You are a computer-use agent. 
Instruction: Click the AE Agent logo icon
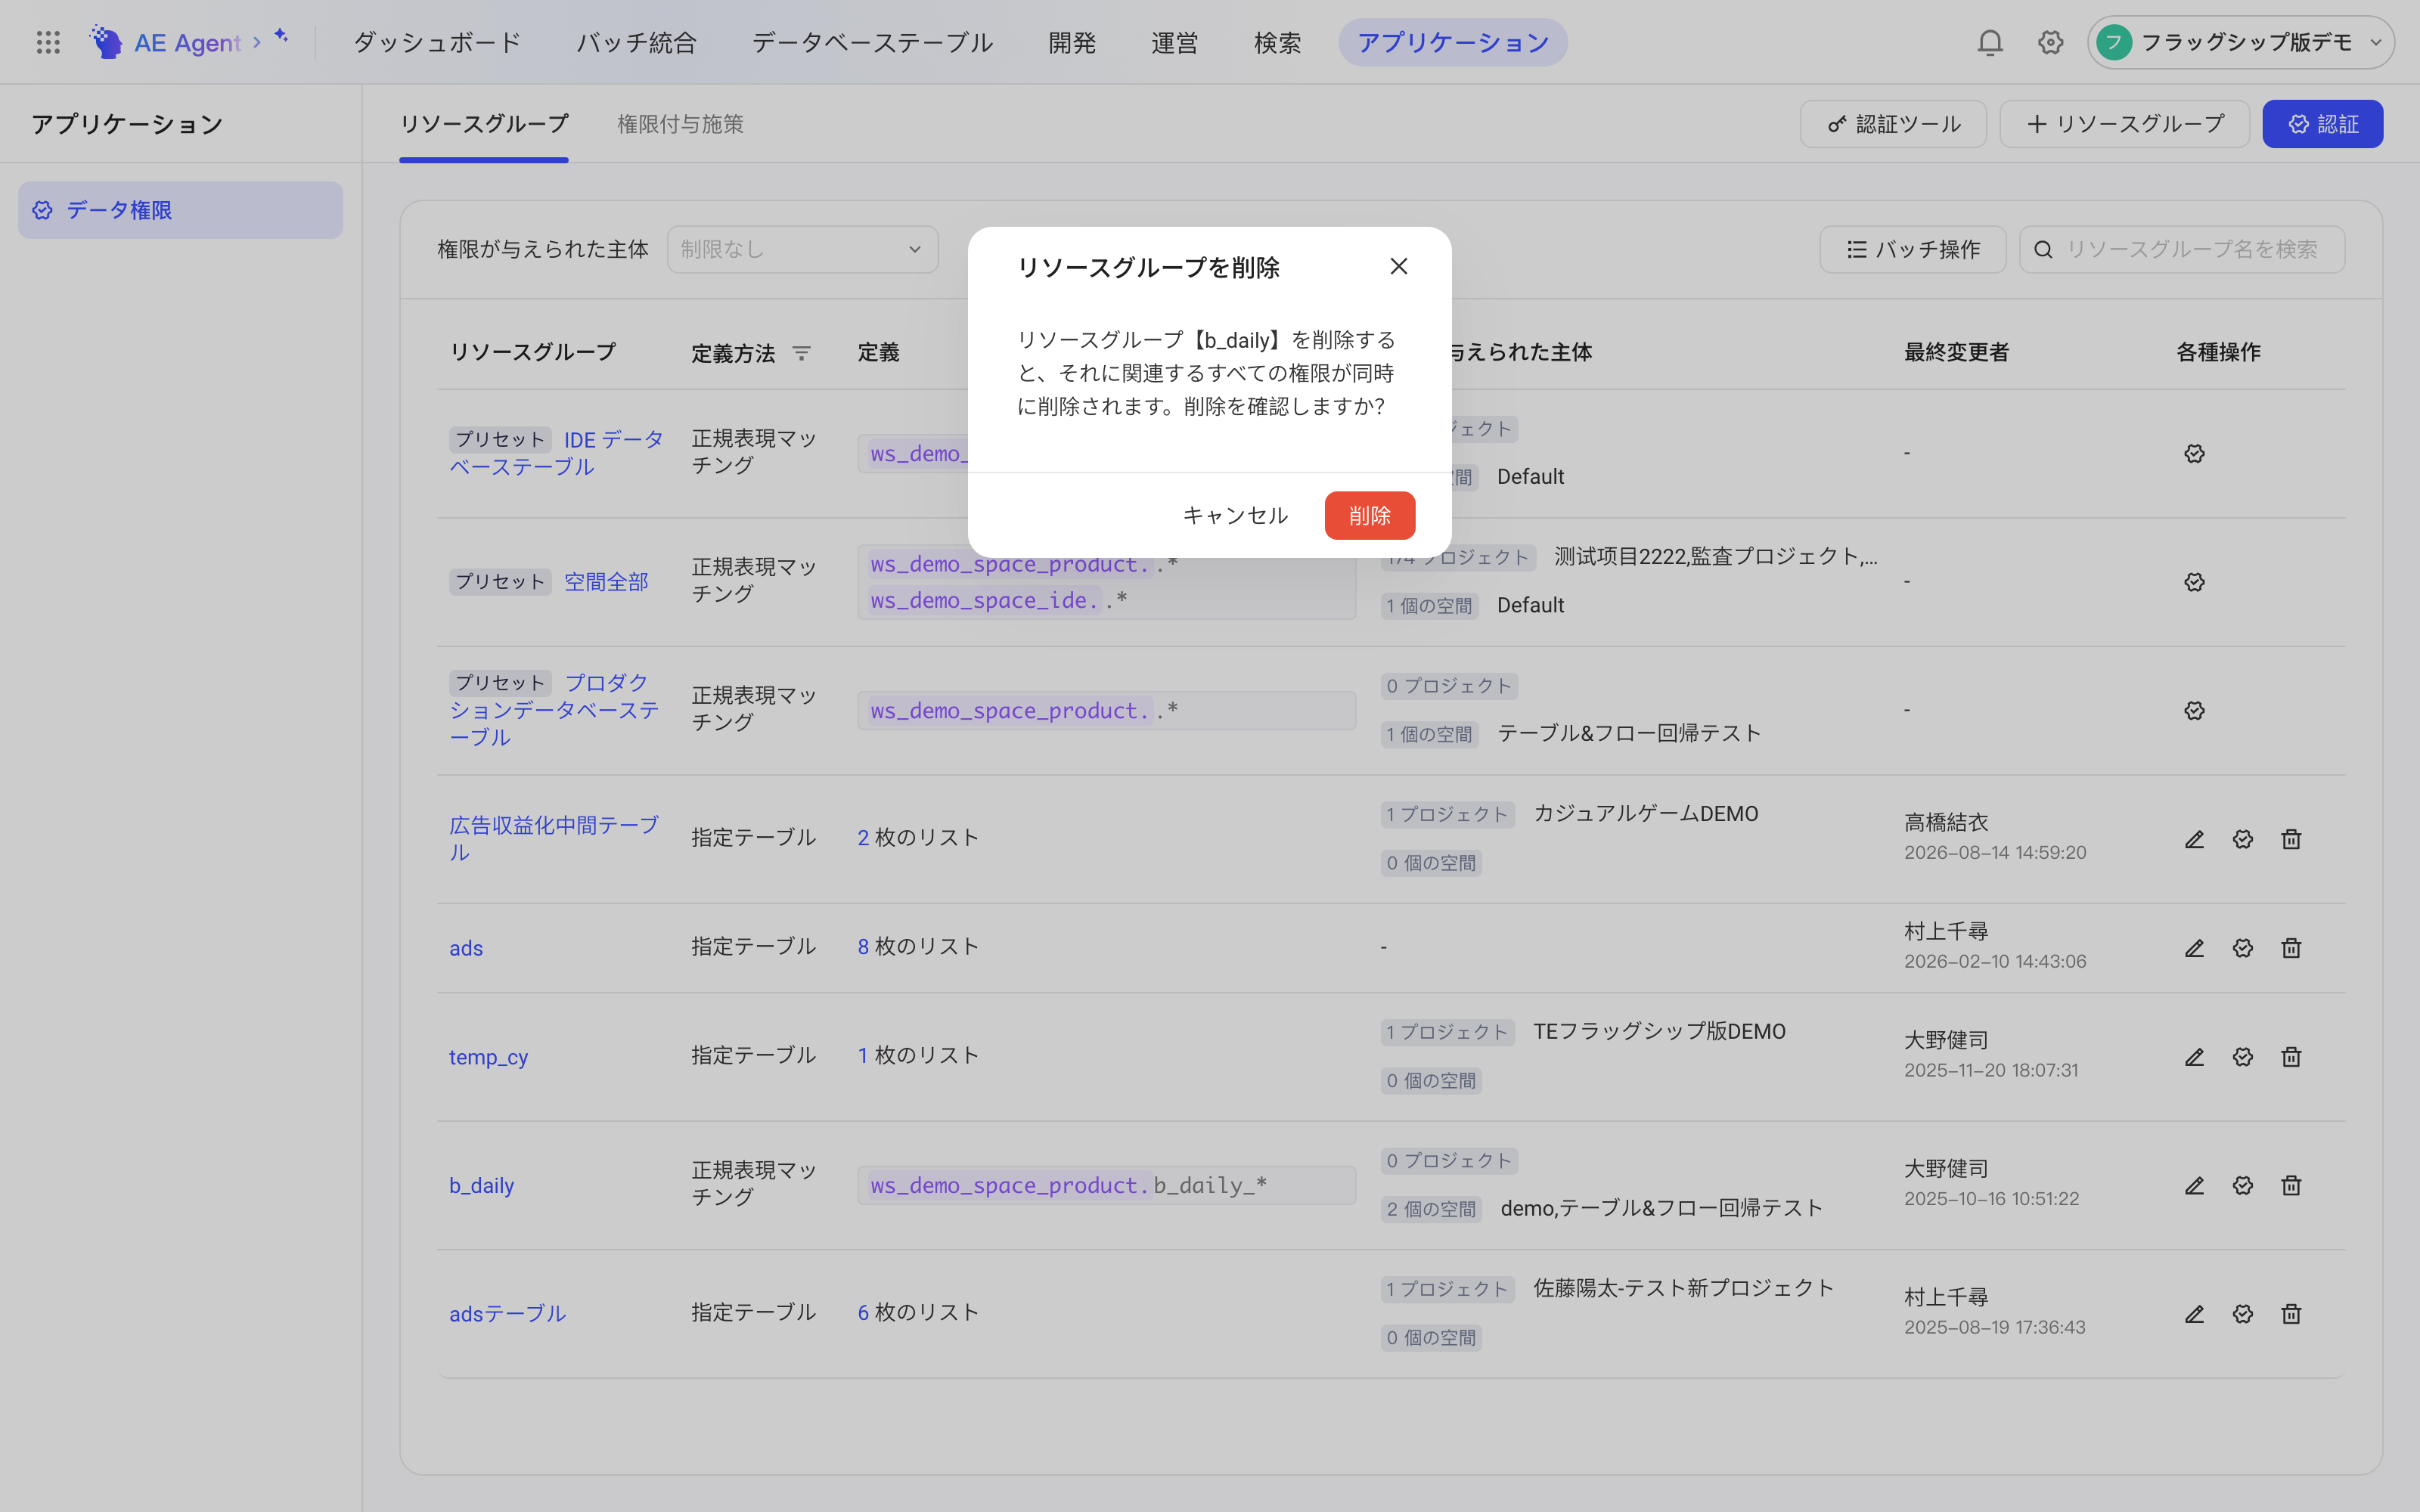click(106, 42)
